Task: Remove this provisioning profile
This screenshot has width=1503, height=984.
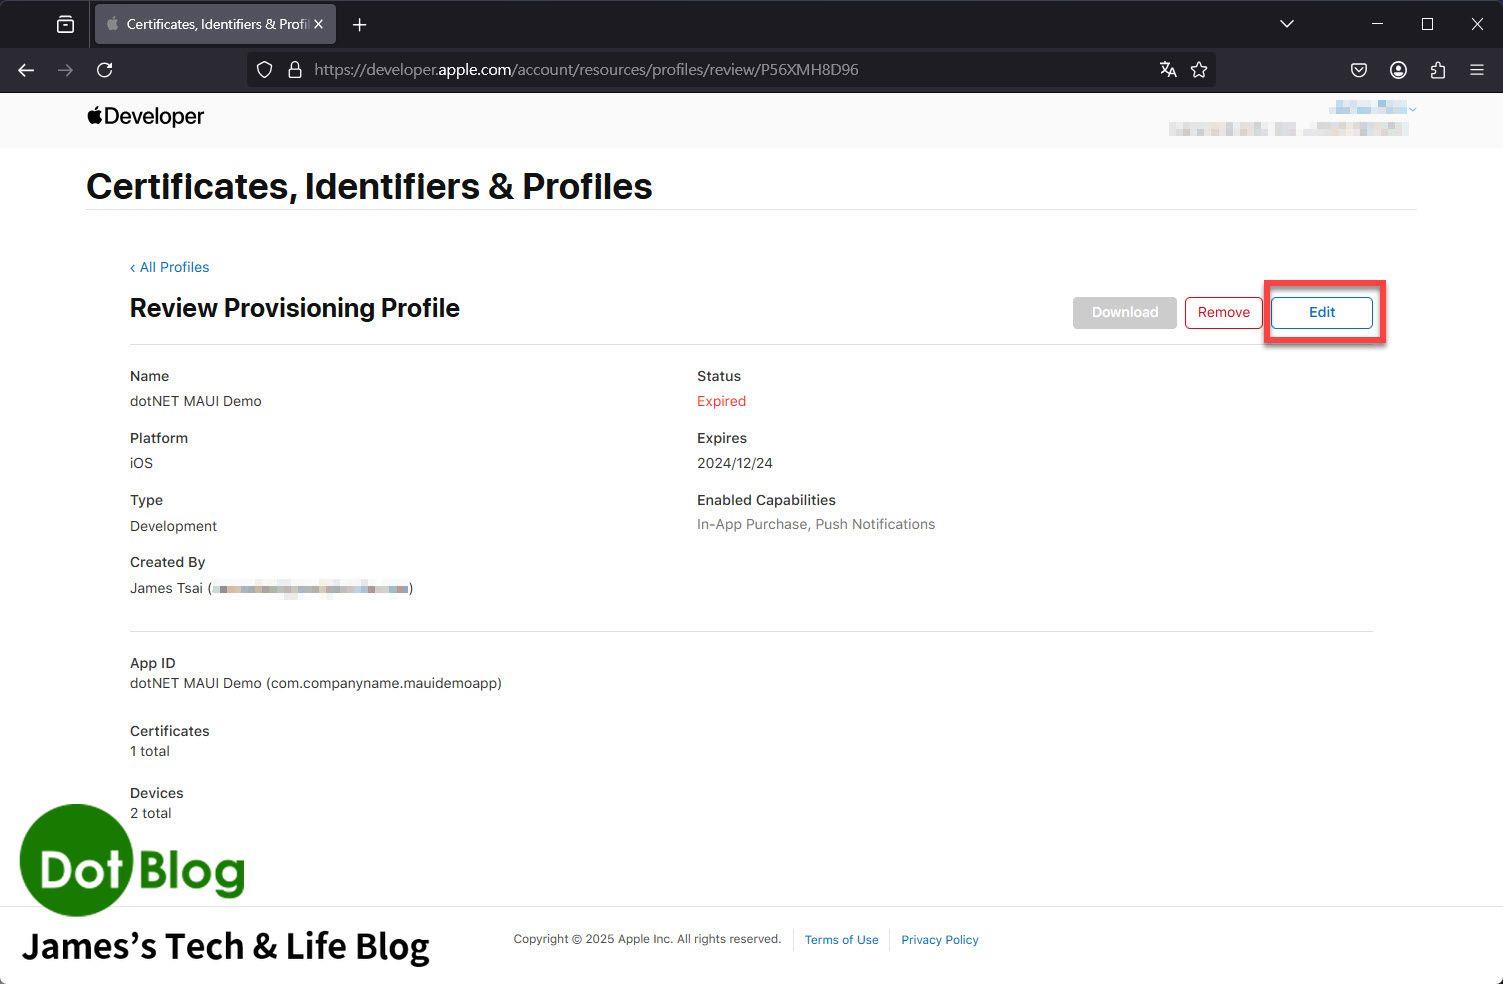Action: pyautogui.click(x=1224, y=313)
